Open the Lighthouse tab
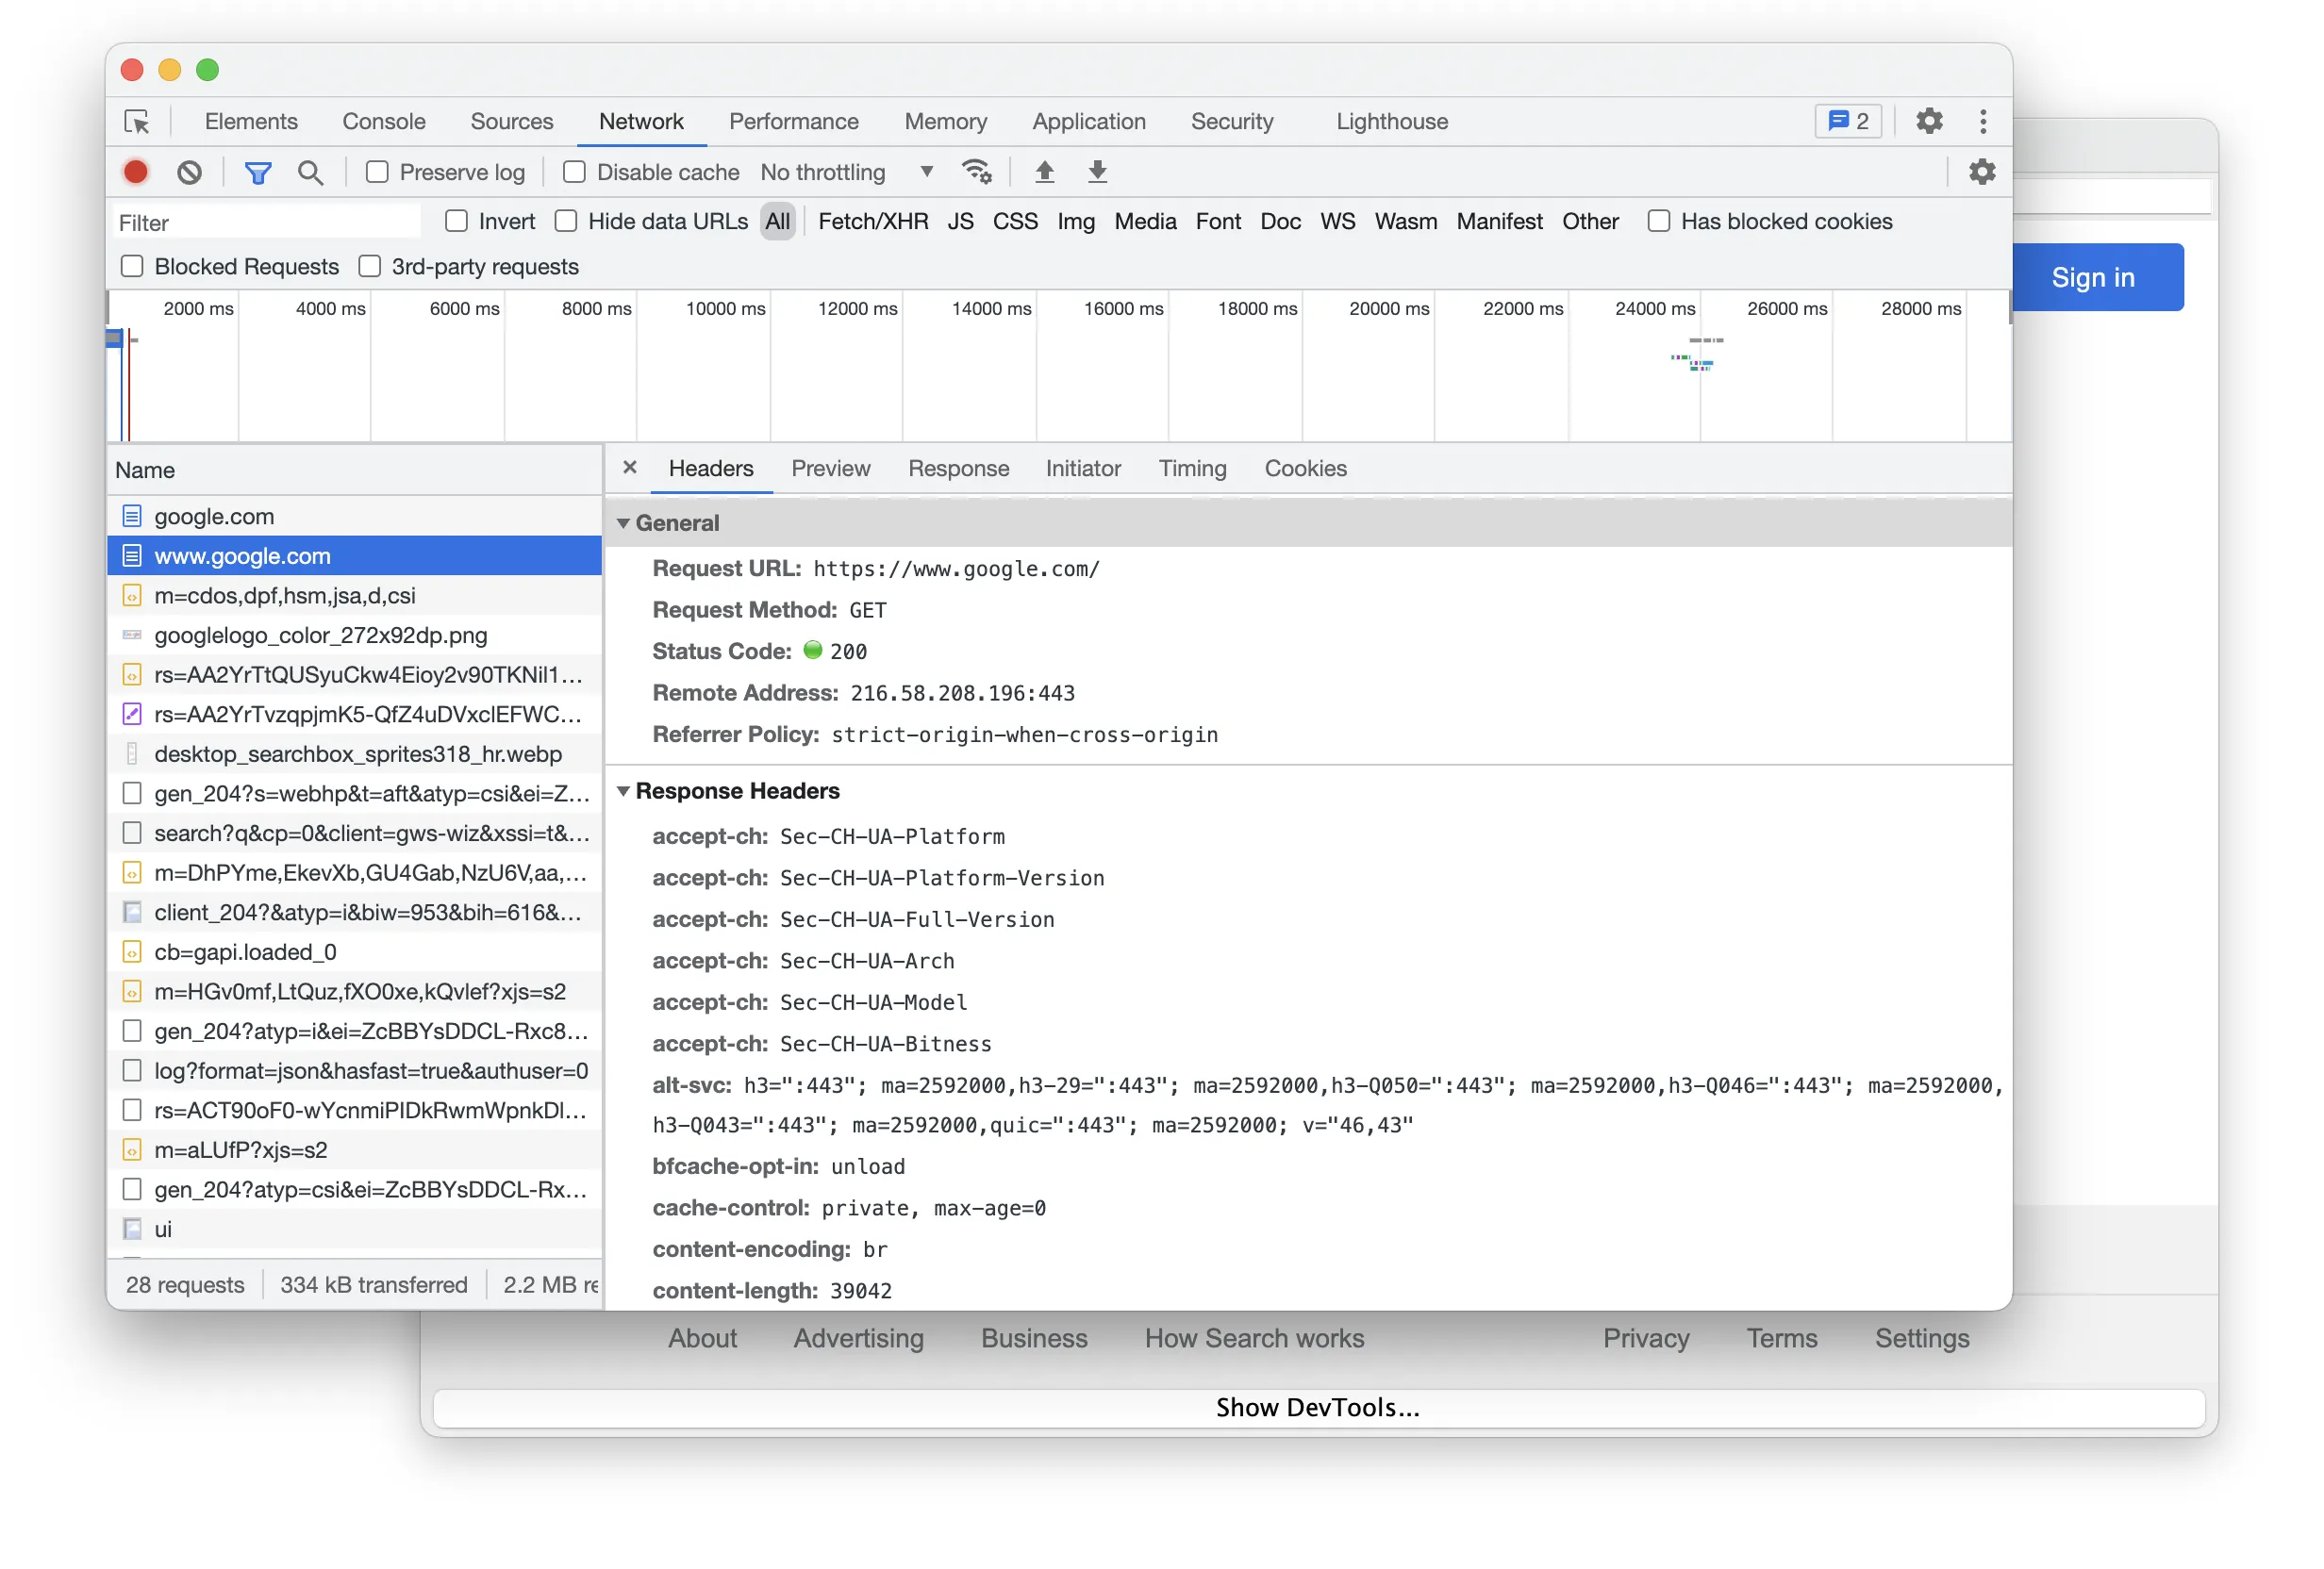The width and height of the screenshot is (2324, 1569). pos(1392,121)
